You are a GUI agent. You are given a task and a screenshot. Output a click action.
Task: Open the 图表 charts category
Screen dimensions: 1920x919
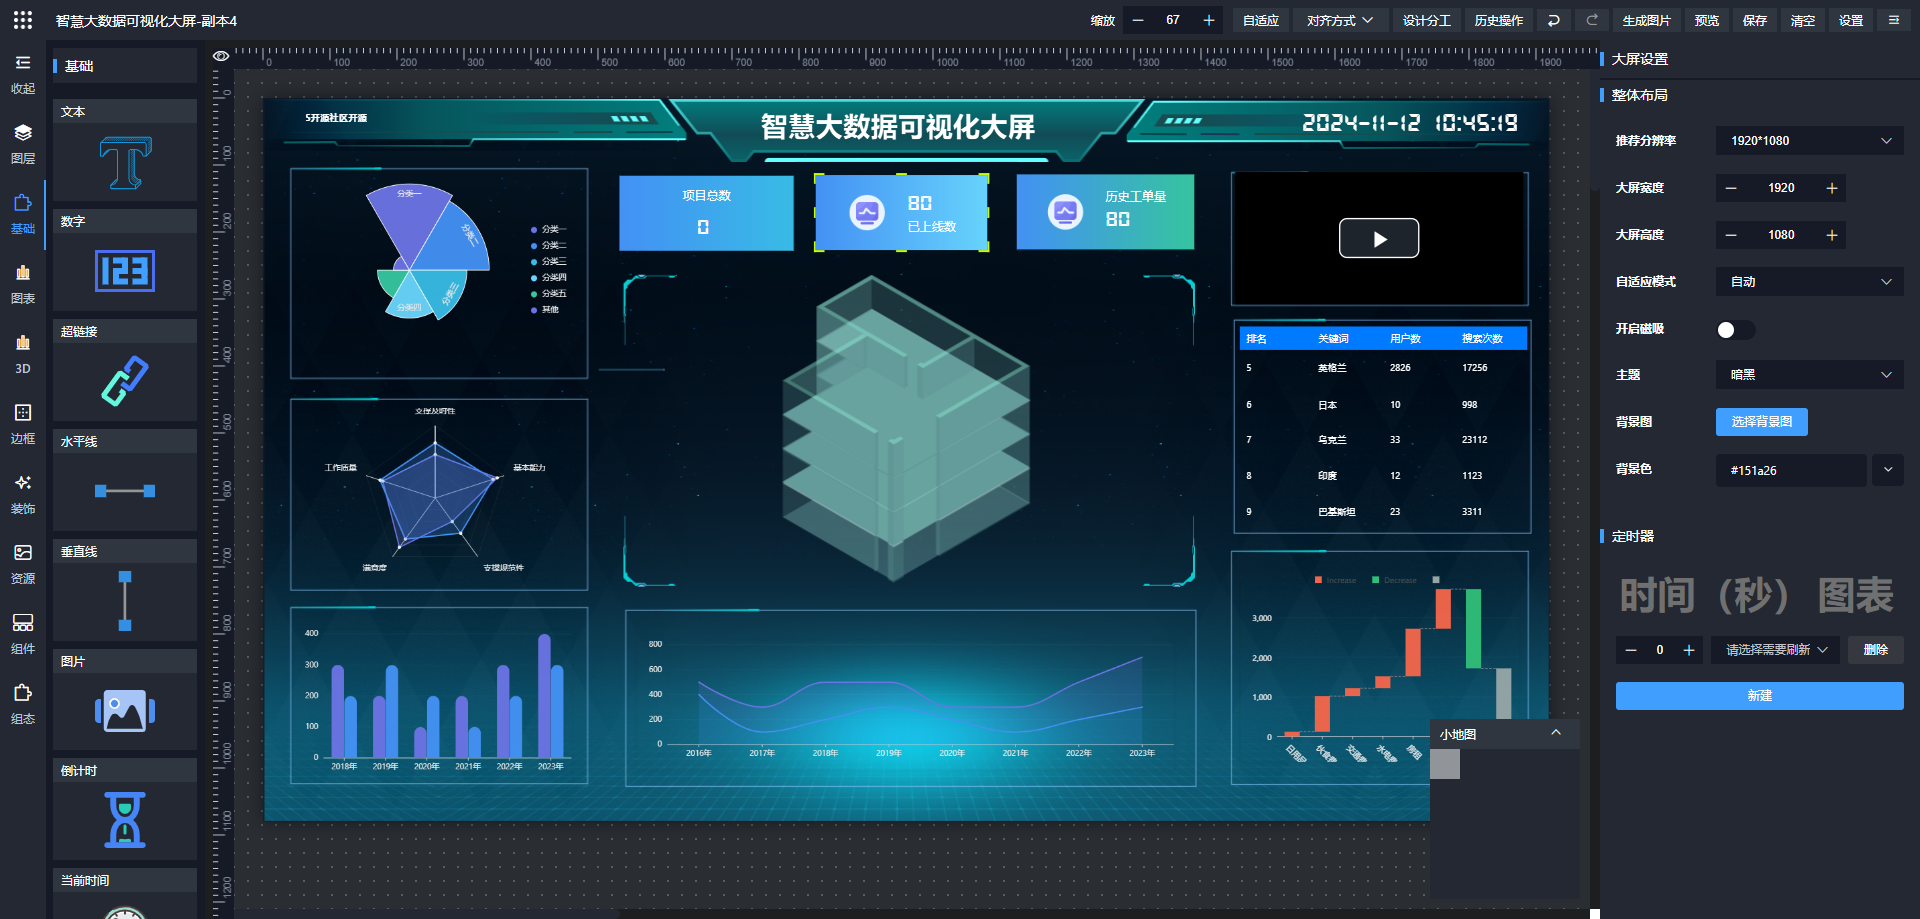[x=23, y=284]
